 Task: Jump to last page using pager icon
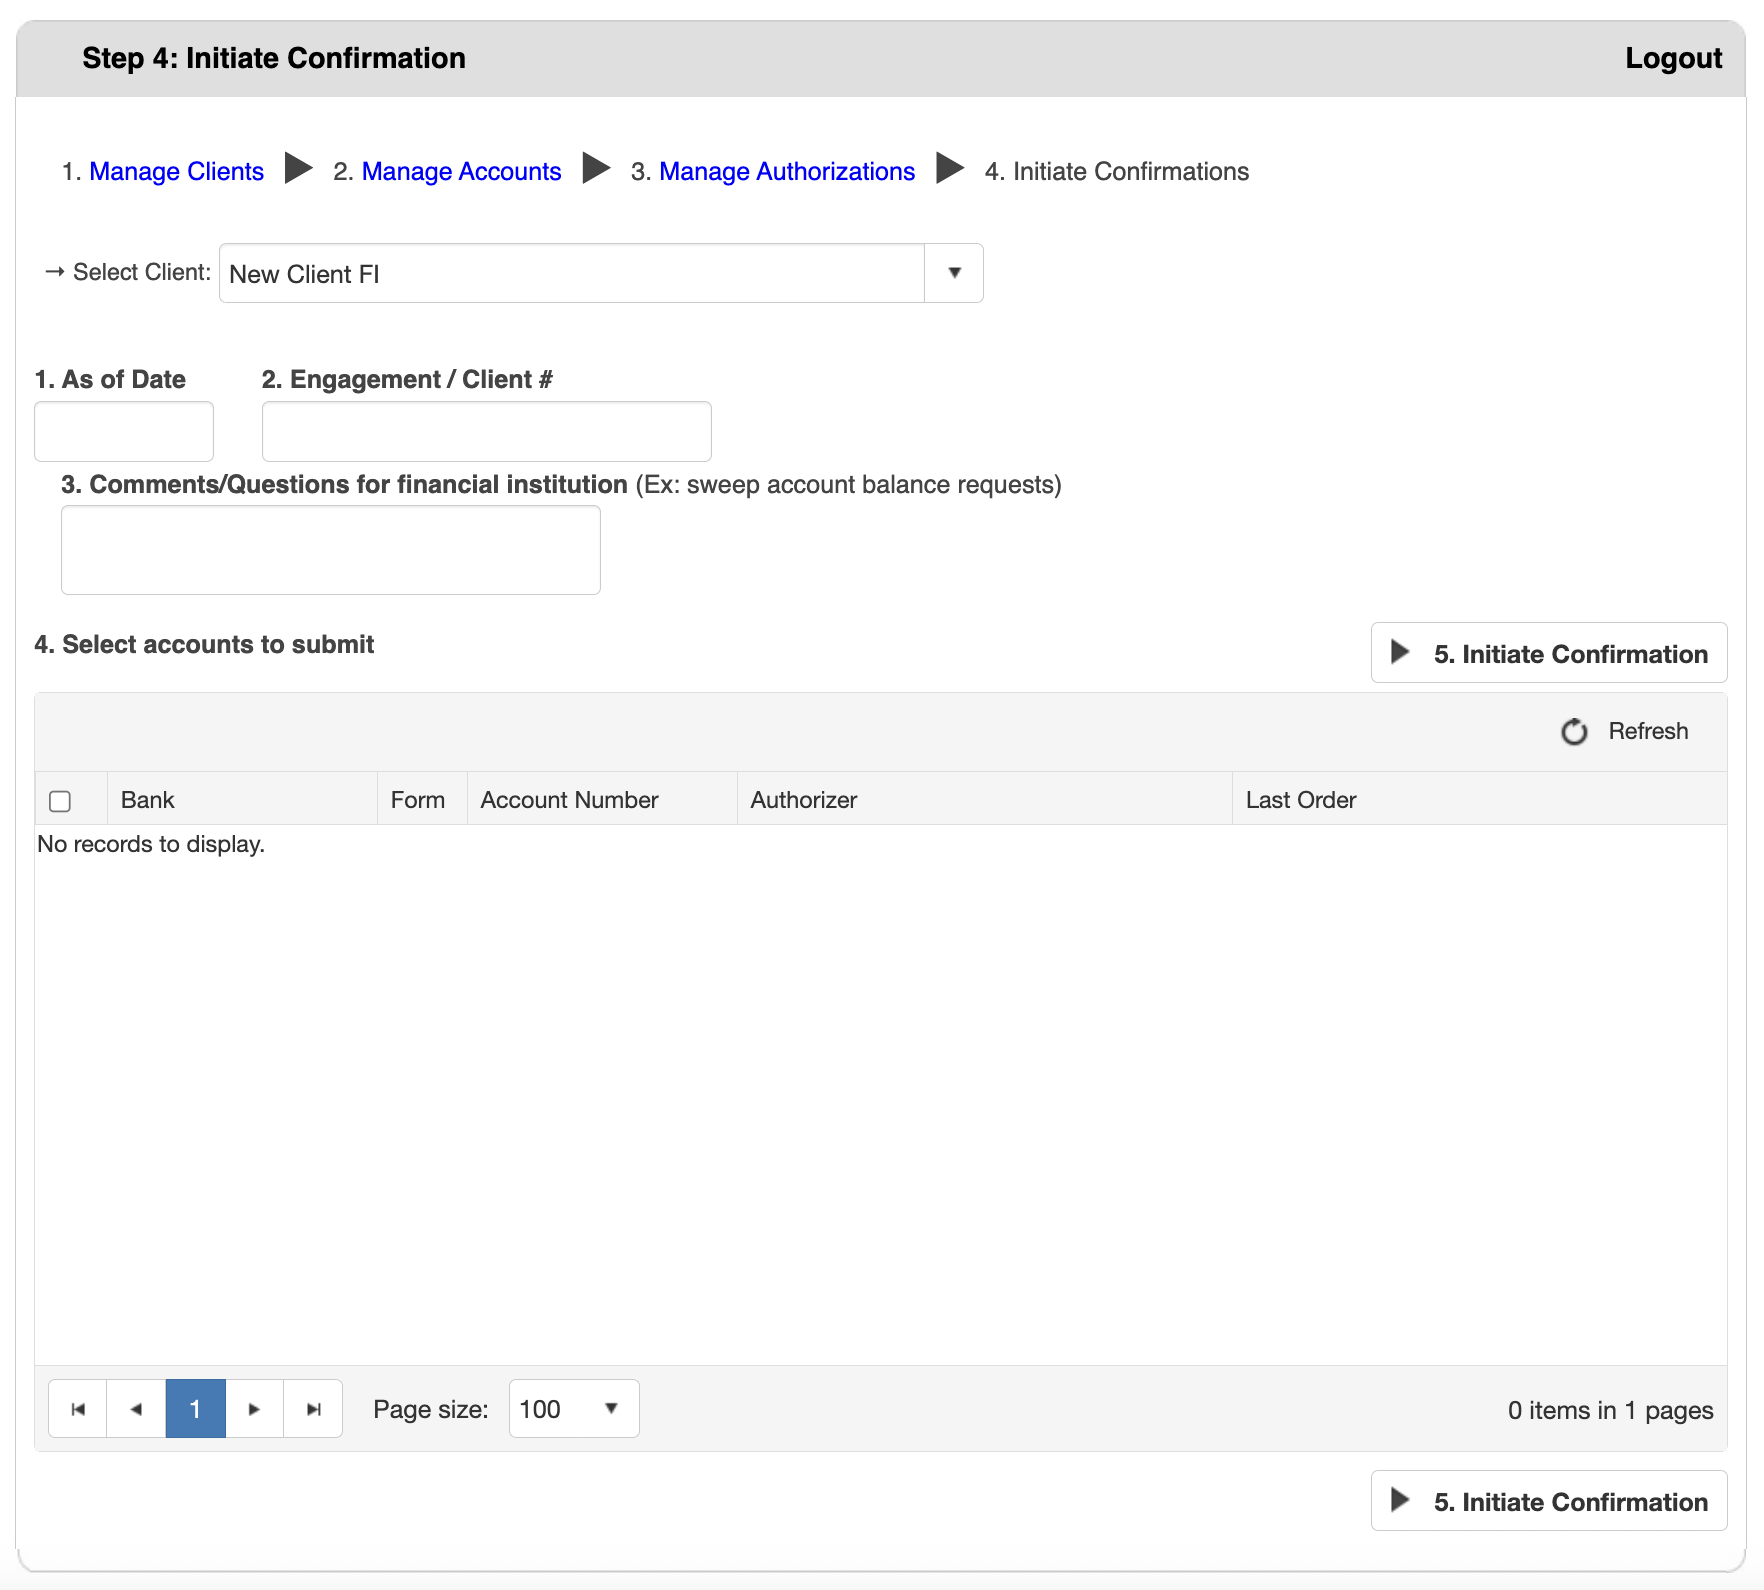pyautogui.click(x=313, y=1408)
